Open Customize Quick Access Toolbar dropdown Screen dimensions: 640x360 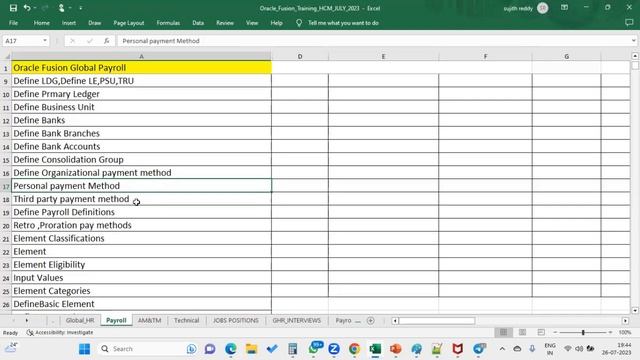point(80,8)
